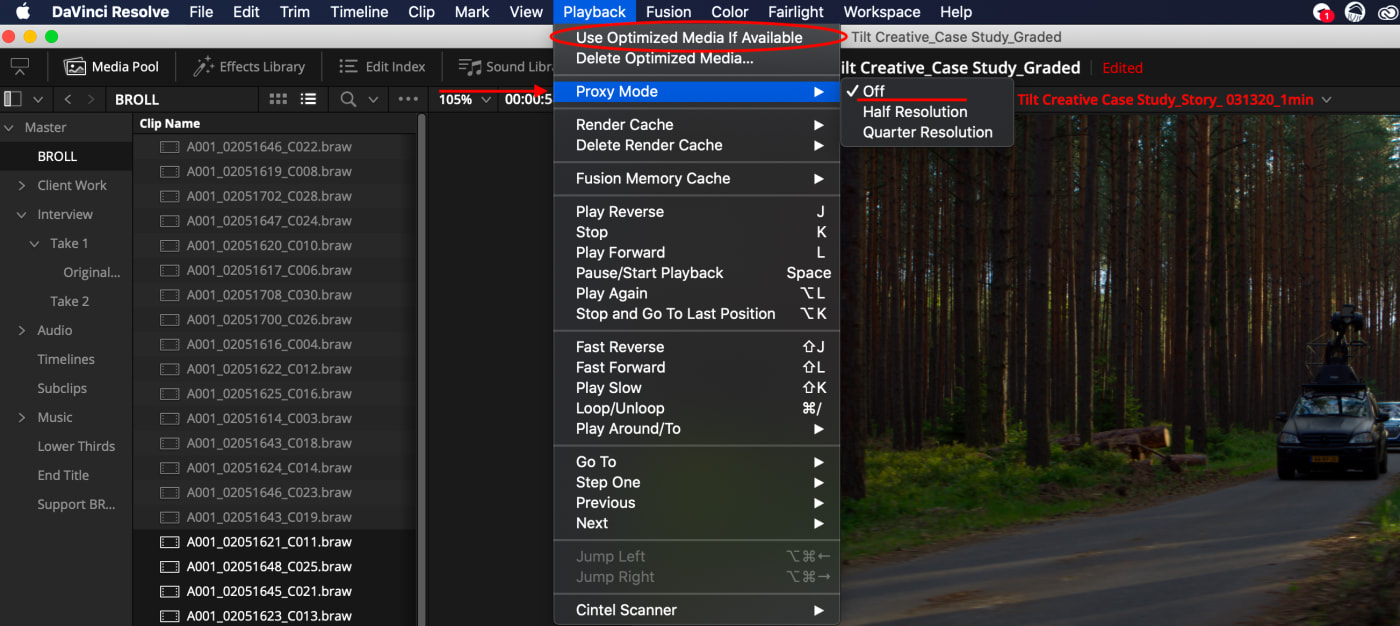The image size is (1400, 626).
Task: Click Delete Render Cache
Action: coord(697,145)
